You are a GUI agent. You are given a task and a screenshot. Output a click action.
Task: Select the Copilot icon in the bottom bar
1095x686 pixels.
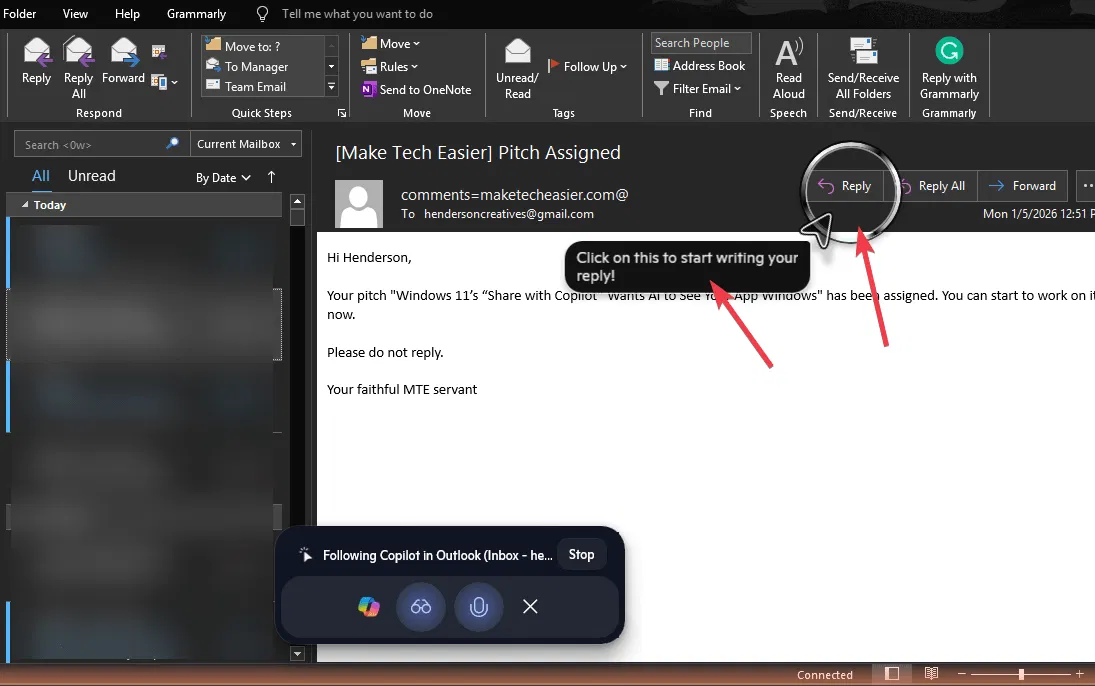coord(369,607)
